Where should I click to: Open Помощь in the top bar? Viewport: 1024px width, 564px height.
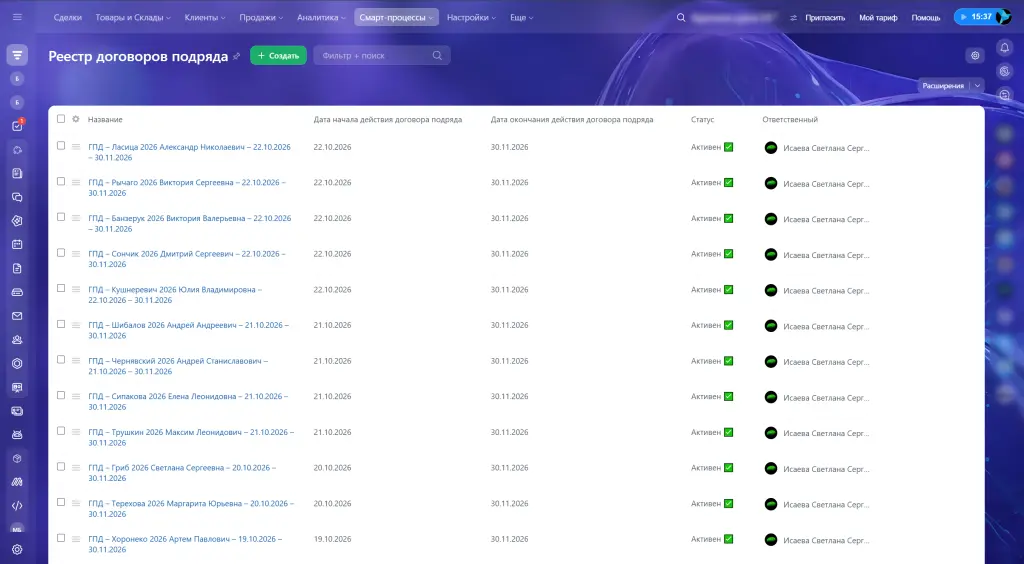point(925,18)
